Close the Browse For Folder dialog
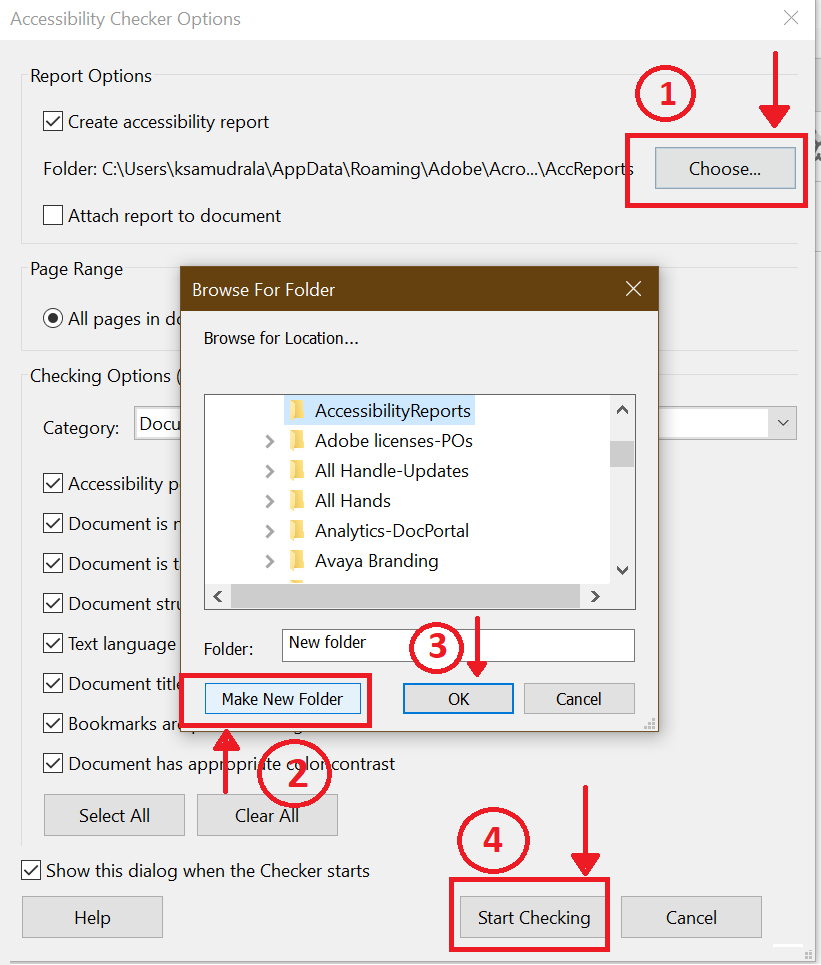The image size is (821, 965). [633, 289]
